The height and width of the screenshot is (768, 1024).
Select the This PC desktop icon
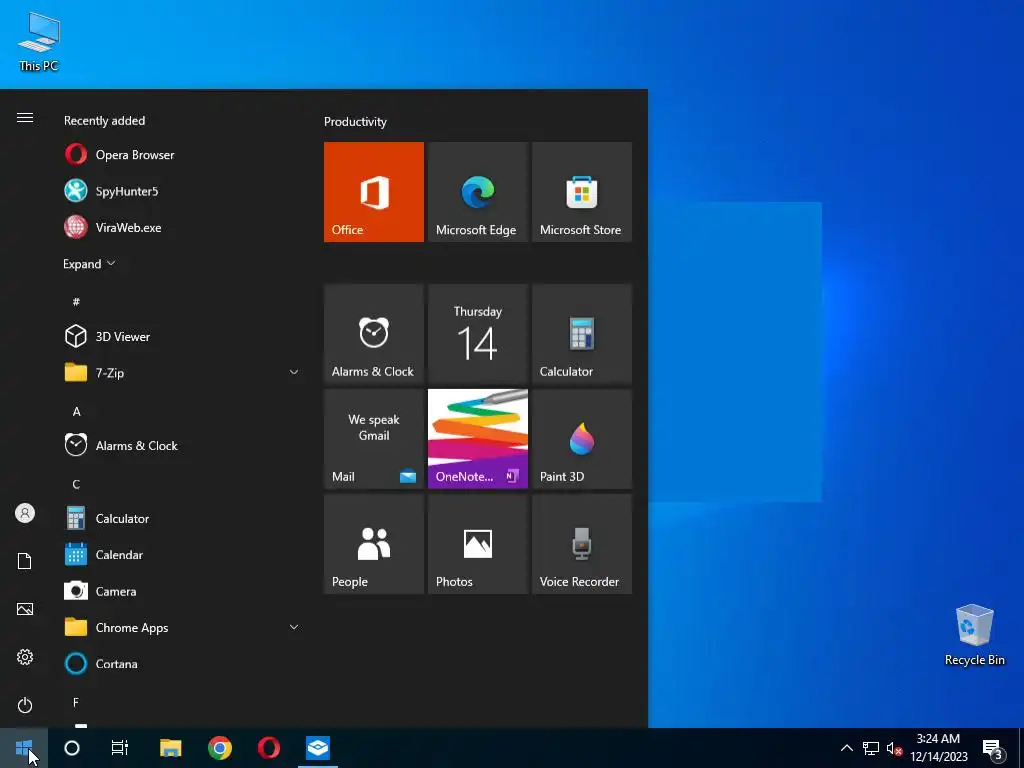(x=39, y=41)
